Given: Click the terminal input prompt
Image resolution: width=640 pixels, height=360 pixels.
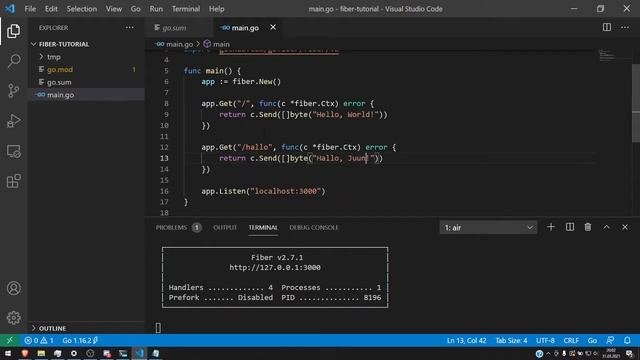Looking at the screenshot, I should (x=158, y=328).
